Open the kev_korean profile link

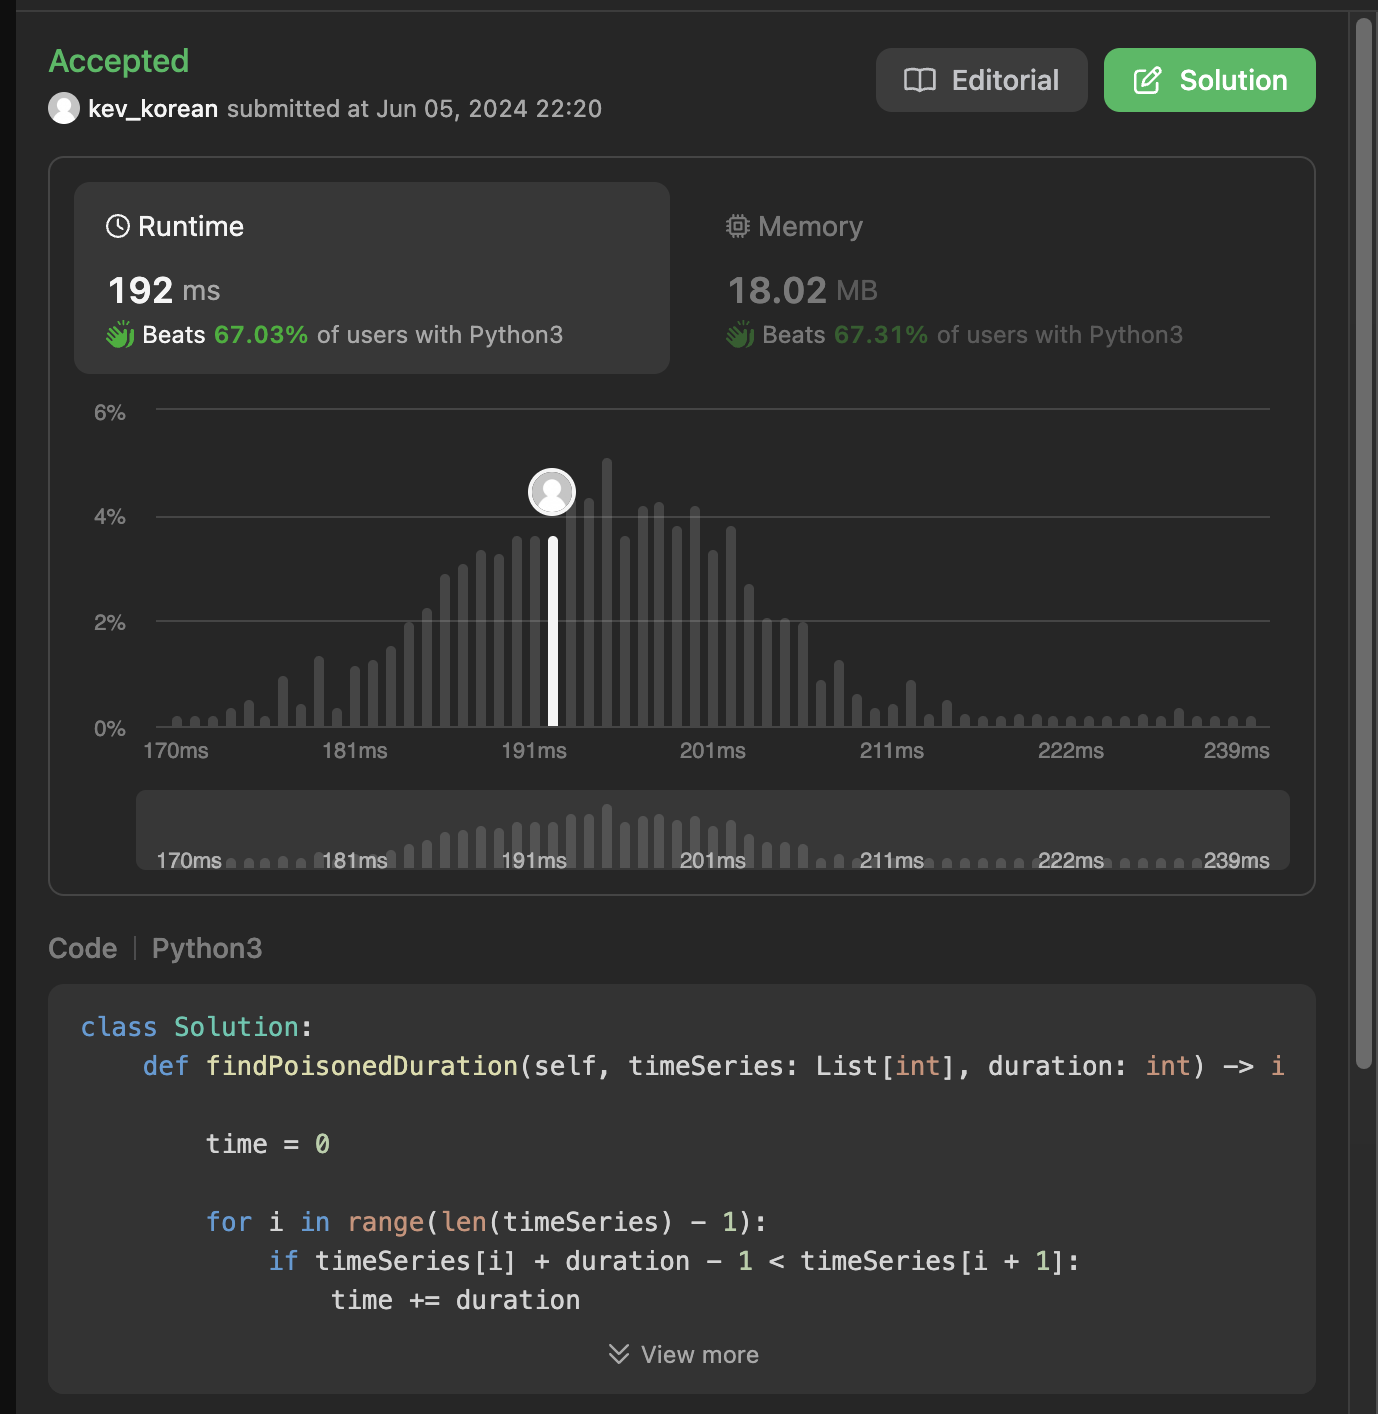point(153,108)
